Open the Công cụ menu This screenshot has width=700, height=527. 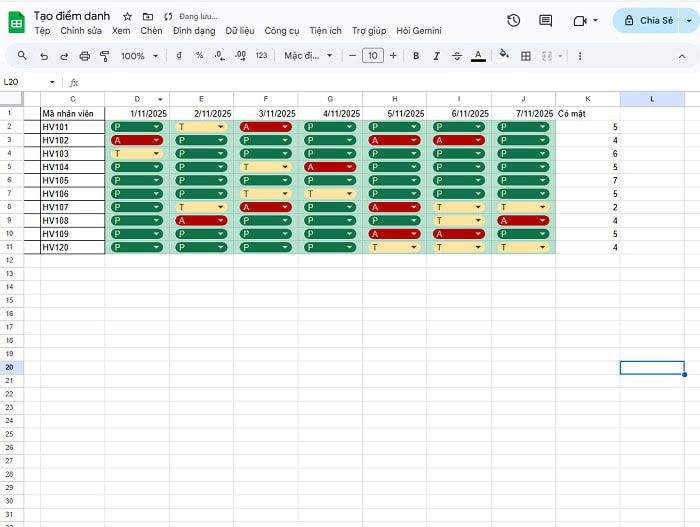282,31
